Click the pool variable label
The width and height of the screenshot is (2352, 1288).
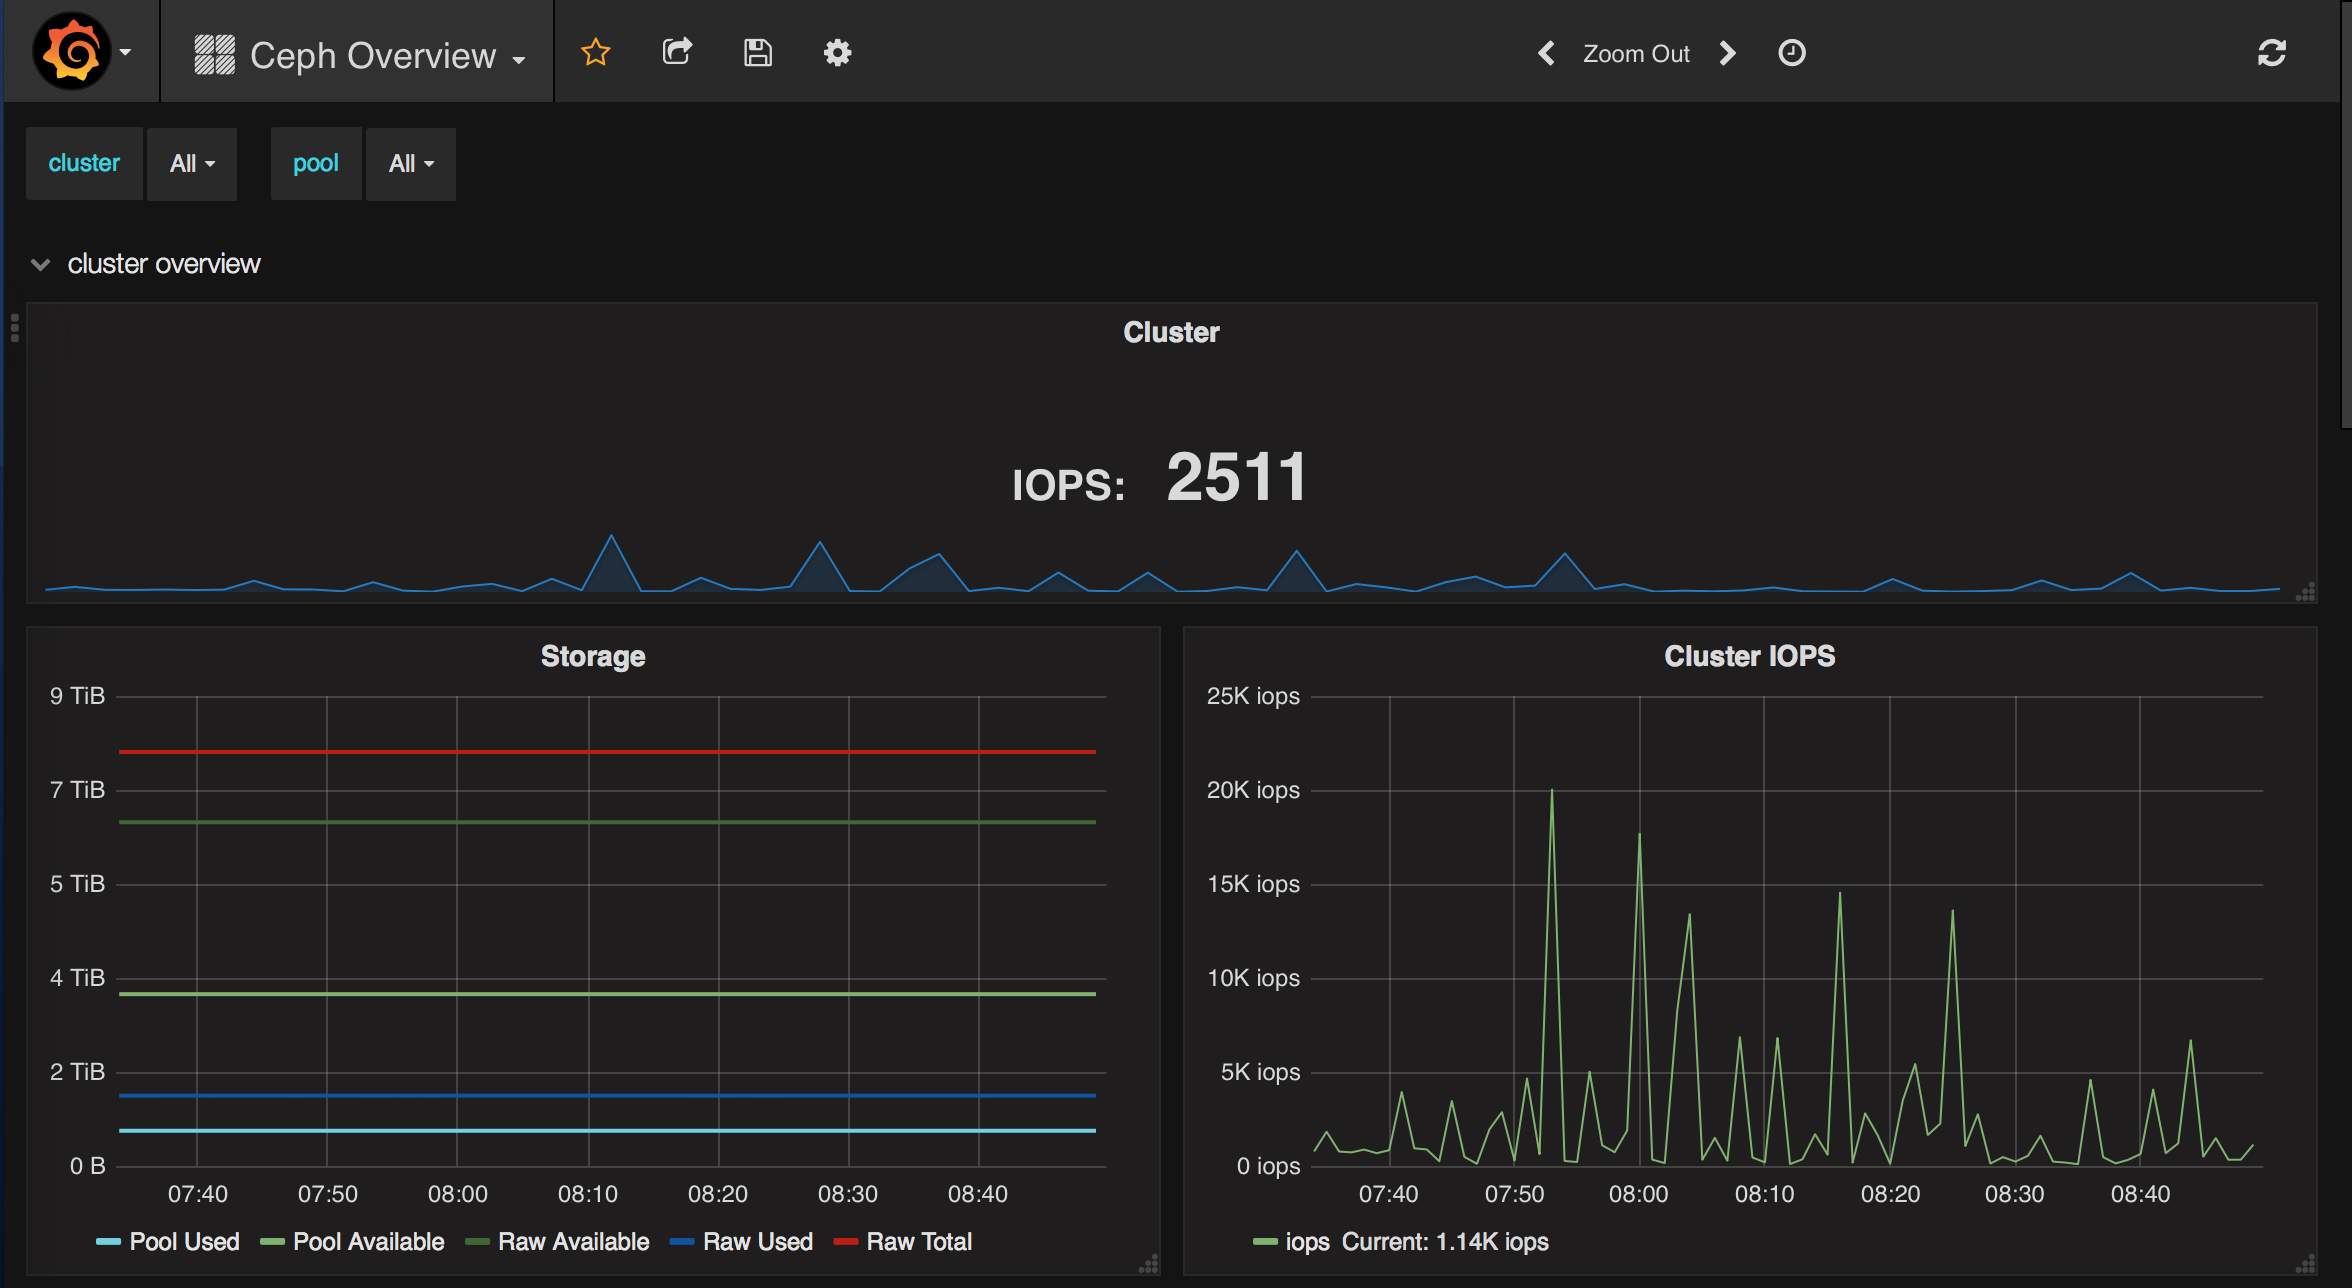[316, 164]
